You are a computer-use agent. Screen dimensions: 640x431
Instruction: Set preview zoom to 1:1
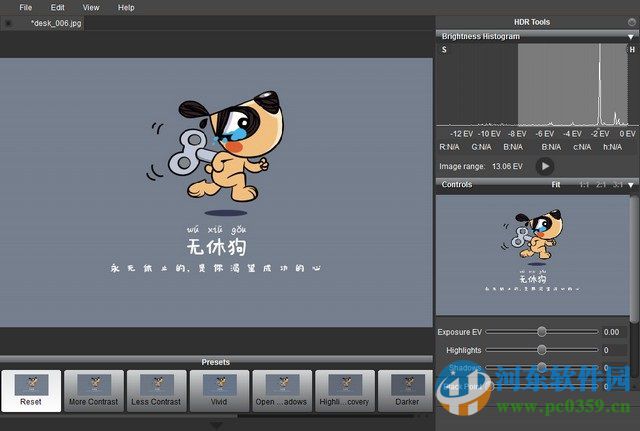tap(584, 184)
